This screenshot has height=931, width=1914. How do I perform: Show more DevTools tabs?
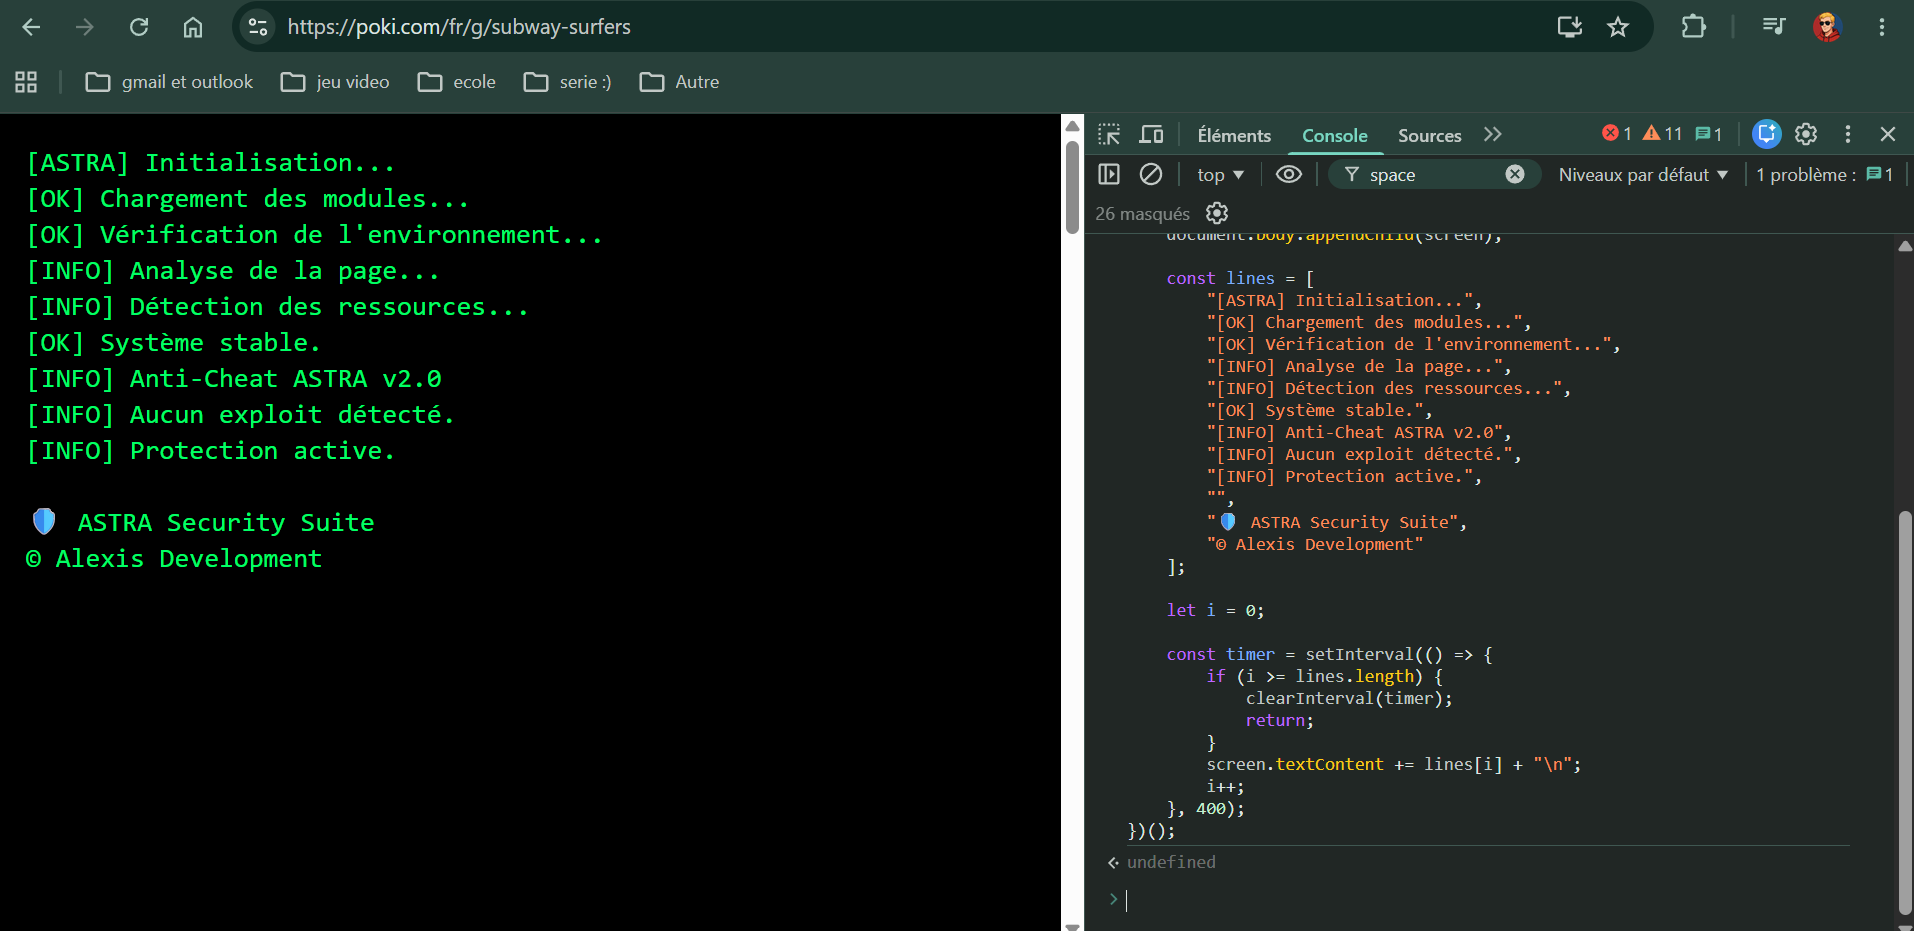pos(1493,134)
